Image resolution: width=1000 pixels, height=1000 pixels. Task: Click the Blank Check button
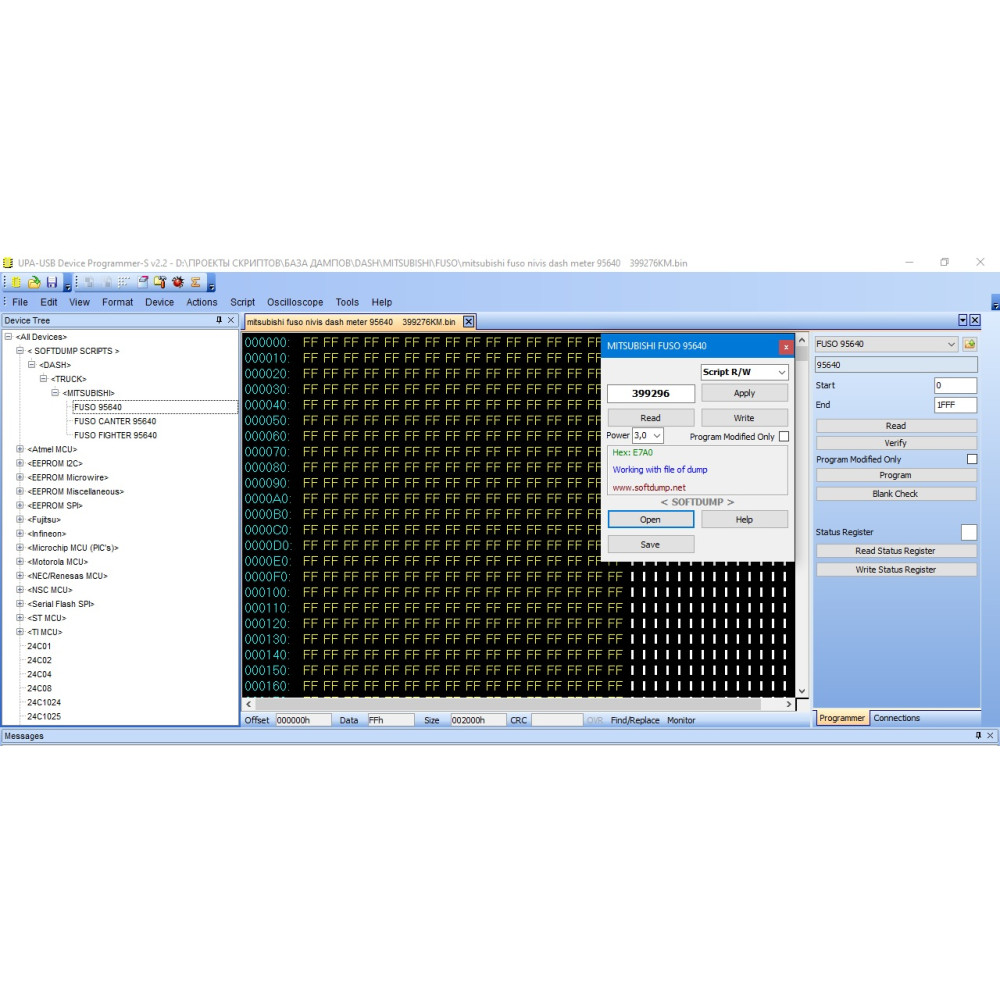coord(895,494)
